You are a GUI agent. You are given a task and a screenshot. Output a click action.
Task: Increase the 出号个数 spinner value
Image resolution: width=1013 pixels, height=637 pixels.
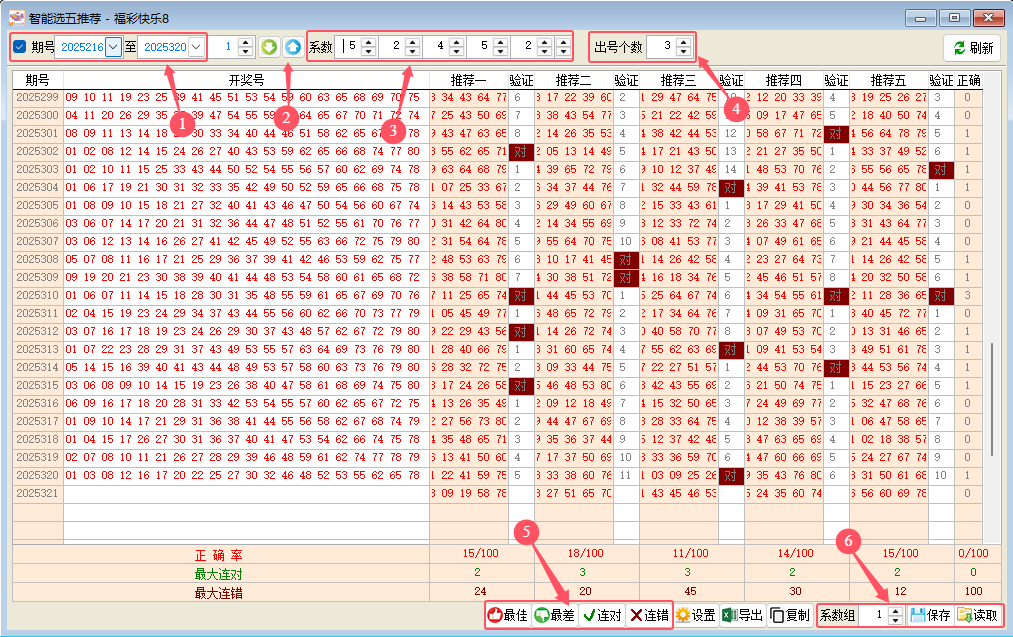click(x=683, y=42)
